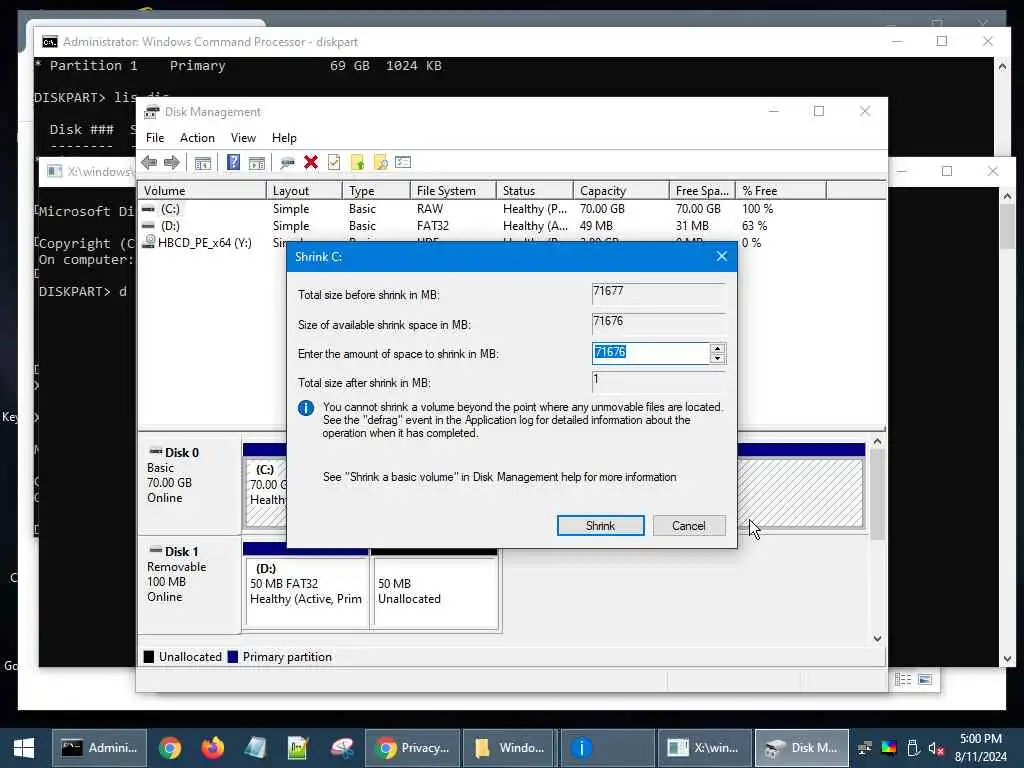
Task: Click the Total size before shrink value 71677
Action: point(658,293)
